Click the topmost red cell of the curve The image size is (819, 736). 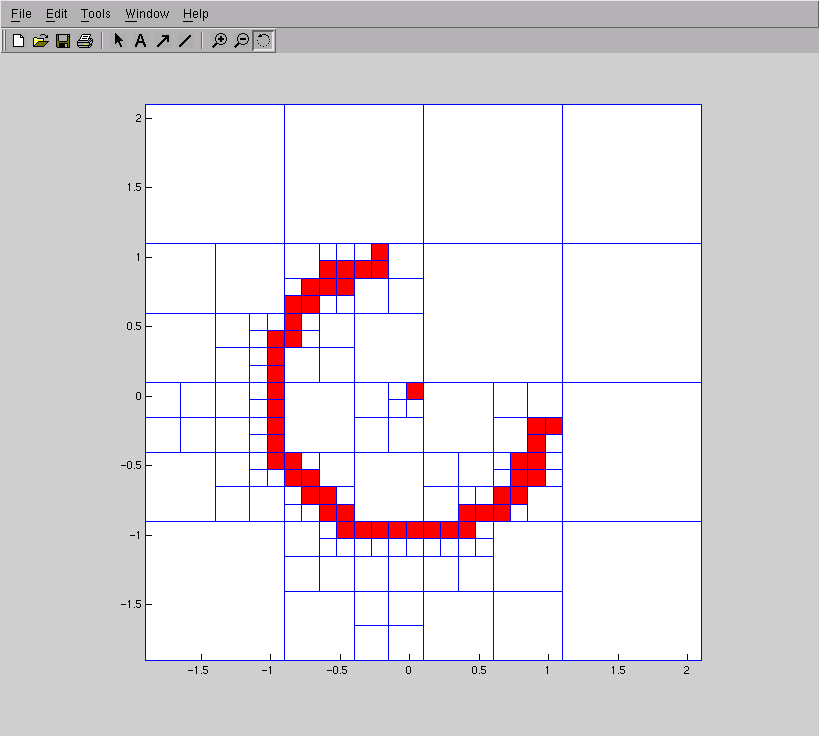(x=379, y=251)
